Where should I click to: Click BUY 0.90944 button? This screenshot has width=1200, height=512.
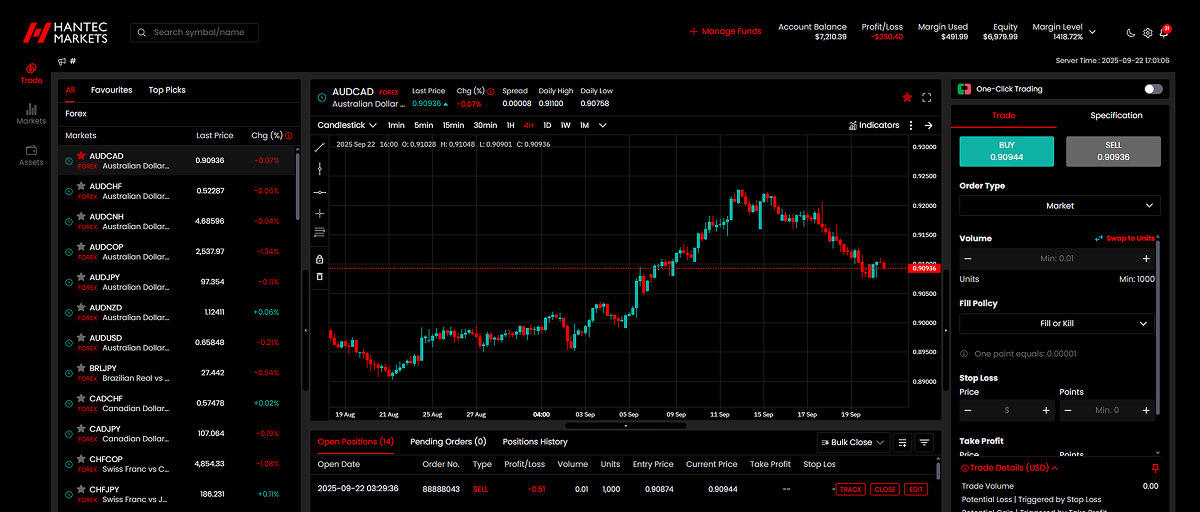(1006, 151)
